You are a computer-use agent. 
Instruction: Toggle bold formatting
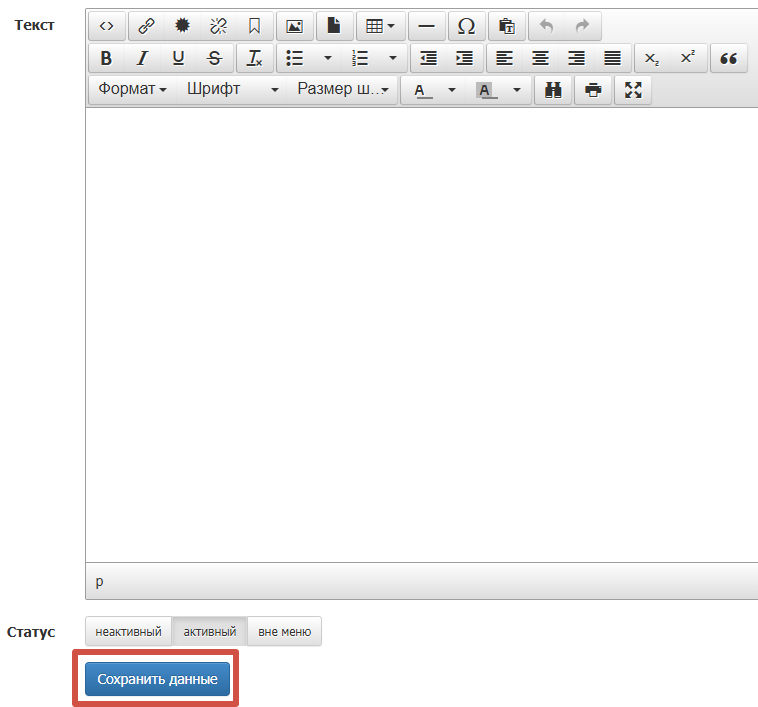pyautogui.click(x=107, y=58)
